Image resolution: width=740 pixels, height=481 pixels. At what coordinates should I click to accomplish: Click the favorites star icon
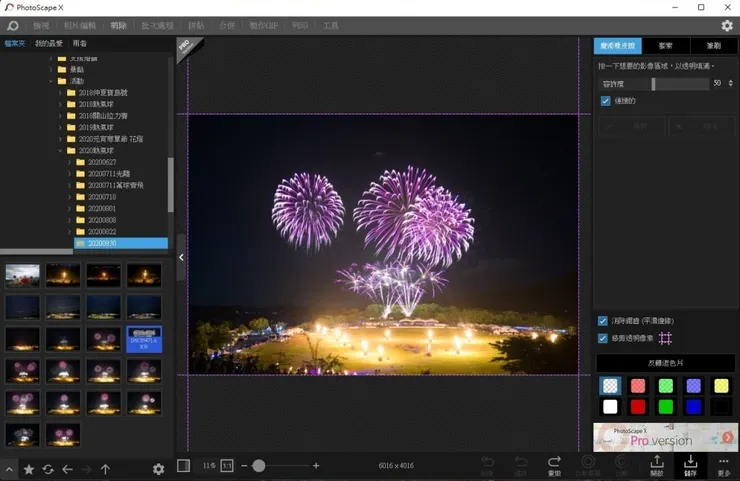[x=28, y=469]
